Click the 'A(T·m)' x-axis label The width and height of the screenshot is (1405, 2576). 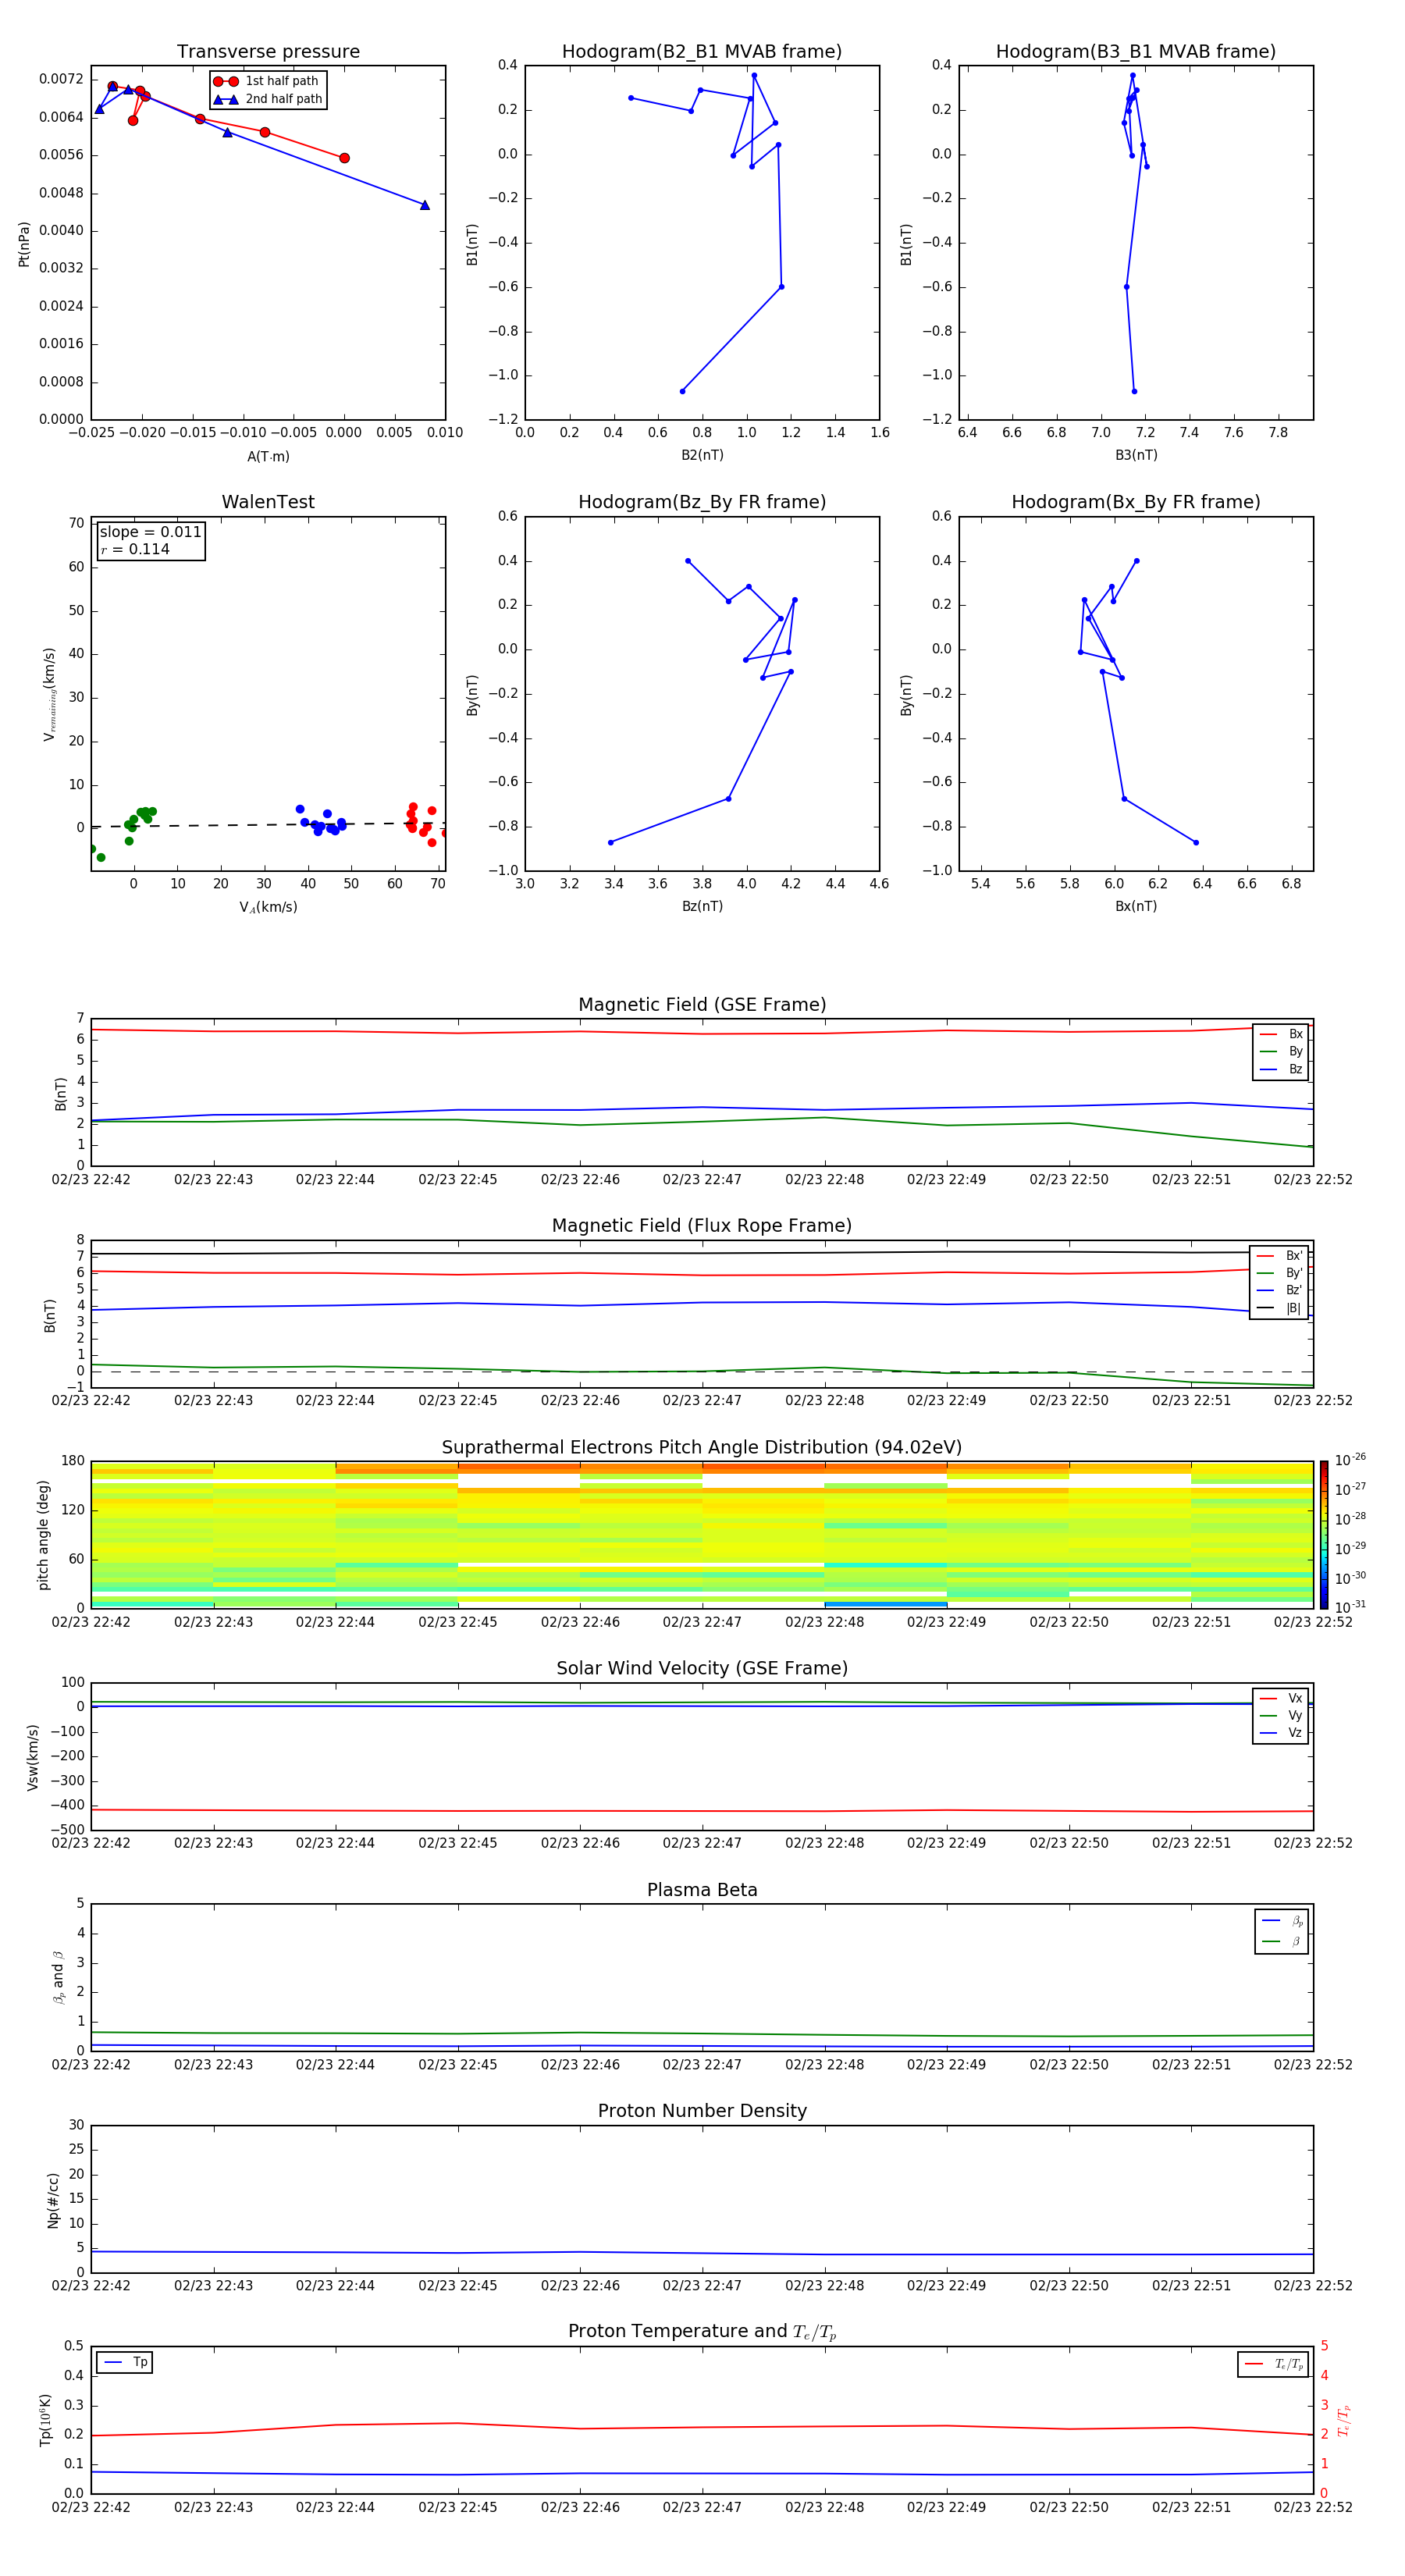pyautogui.click(x=268, y=456)
